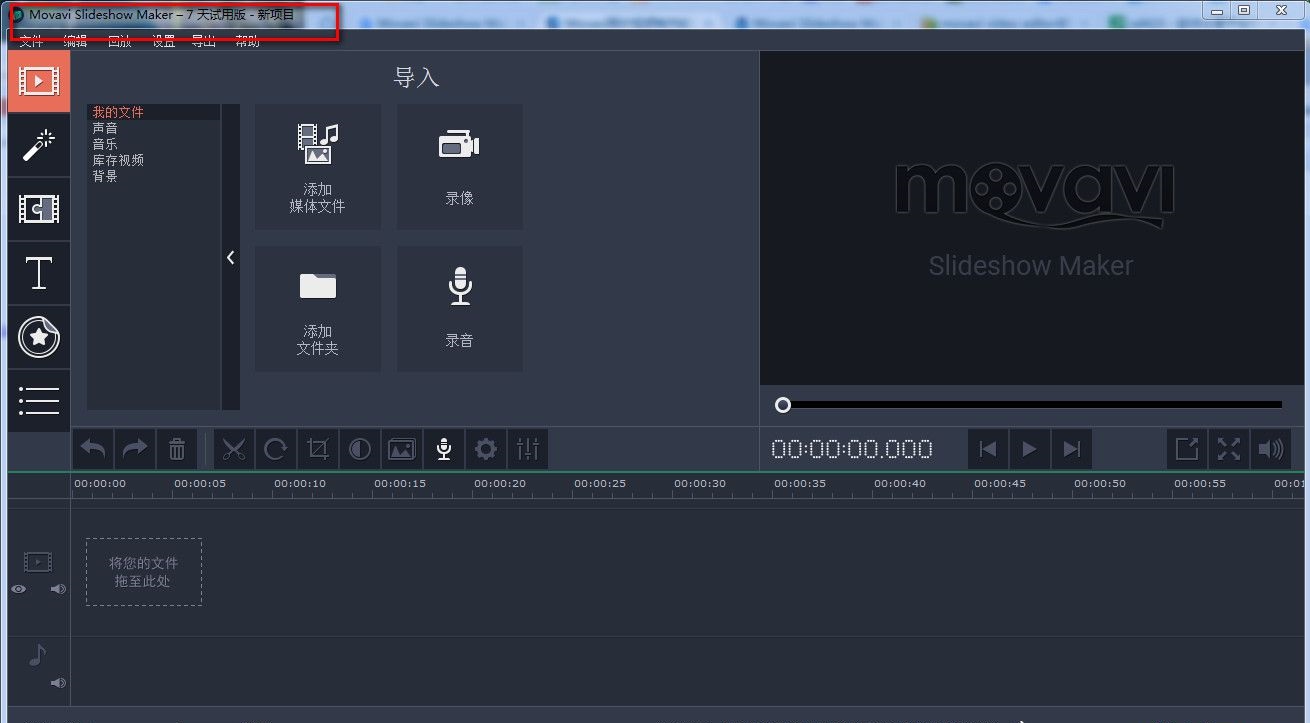Open the Transitions tab in the sidebar

point(39,209)
